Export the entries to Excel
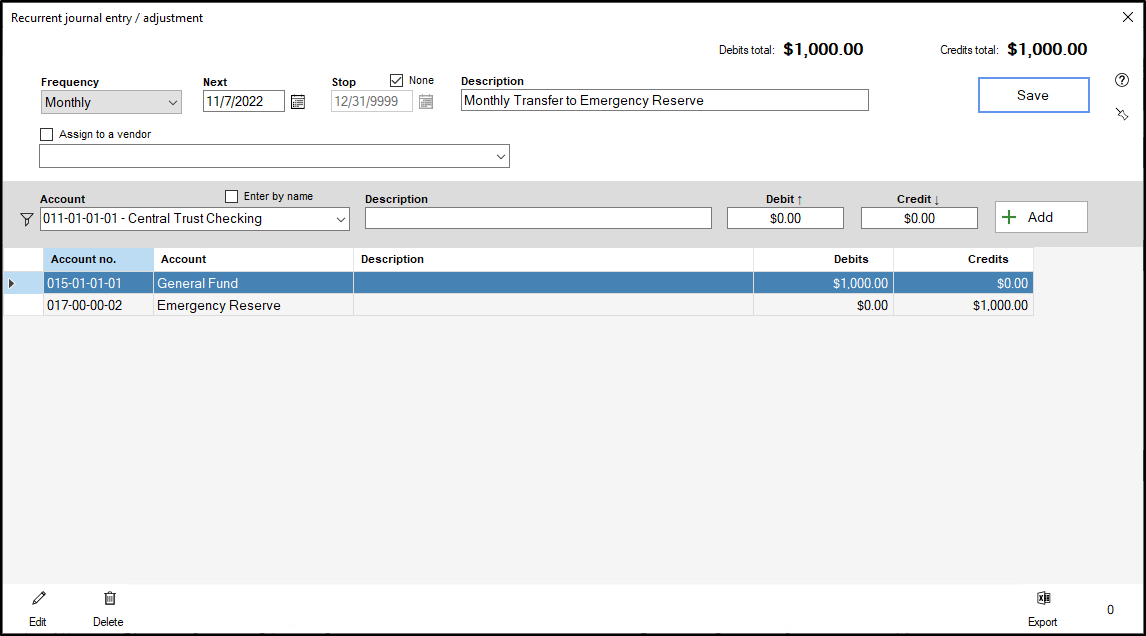The image size is (1146, 636). pyautogui.click(x=1043, y=599)
